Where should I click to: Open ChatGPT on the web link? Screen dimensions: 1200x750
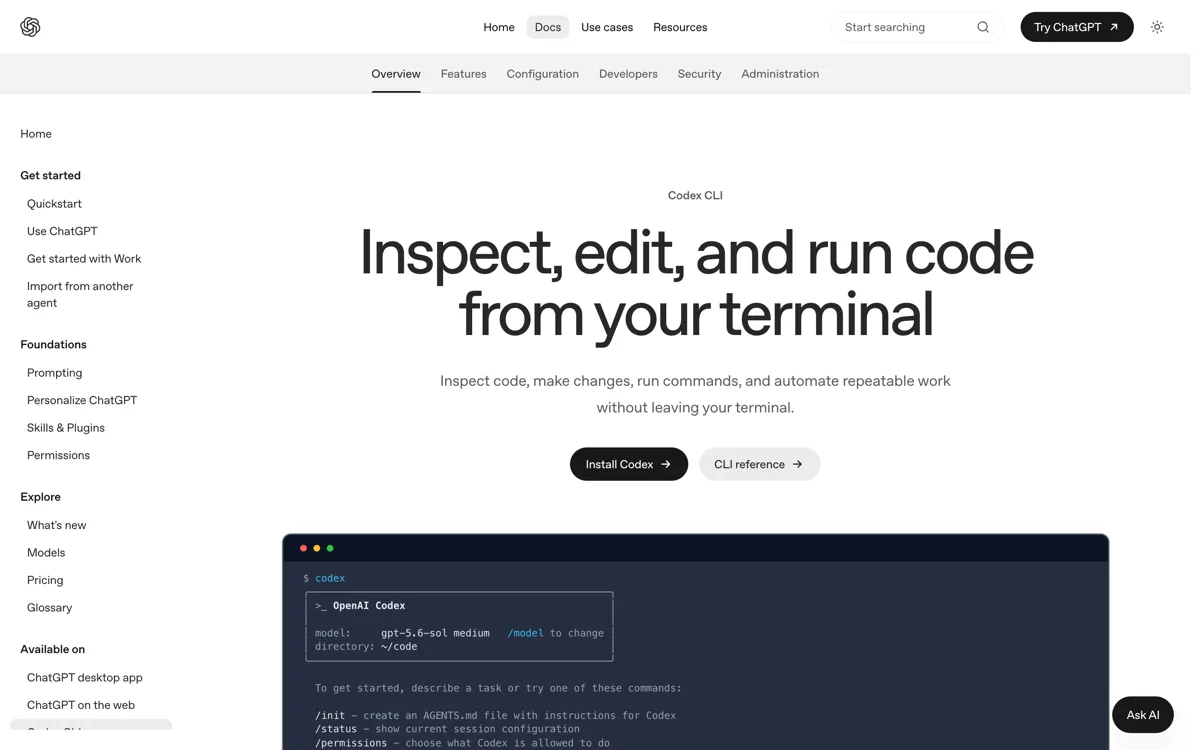(81, 705)
